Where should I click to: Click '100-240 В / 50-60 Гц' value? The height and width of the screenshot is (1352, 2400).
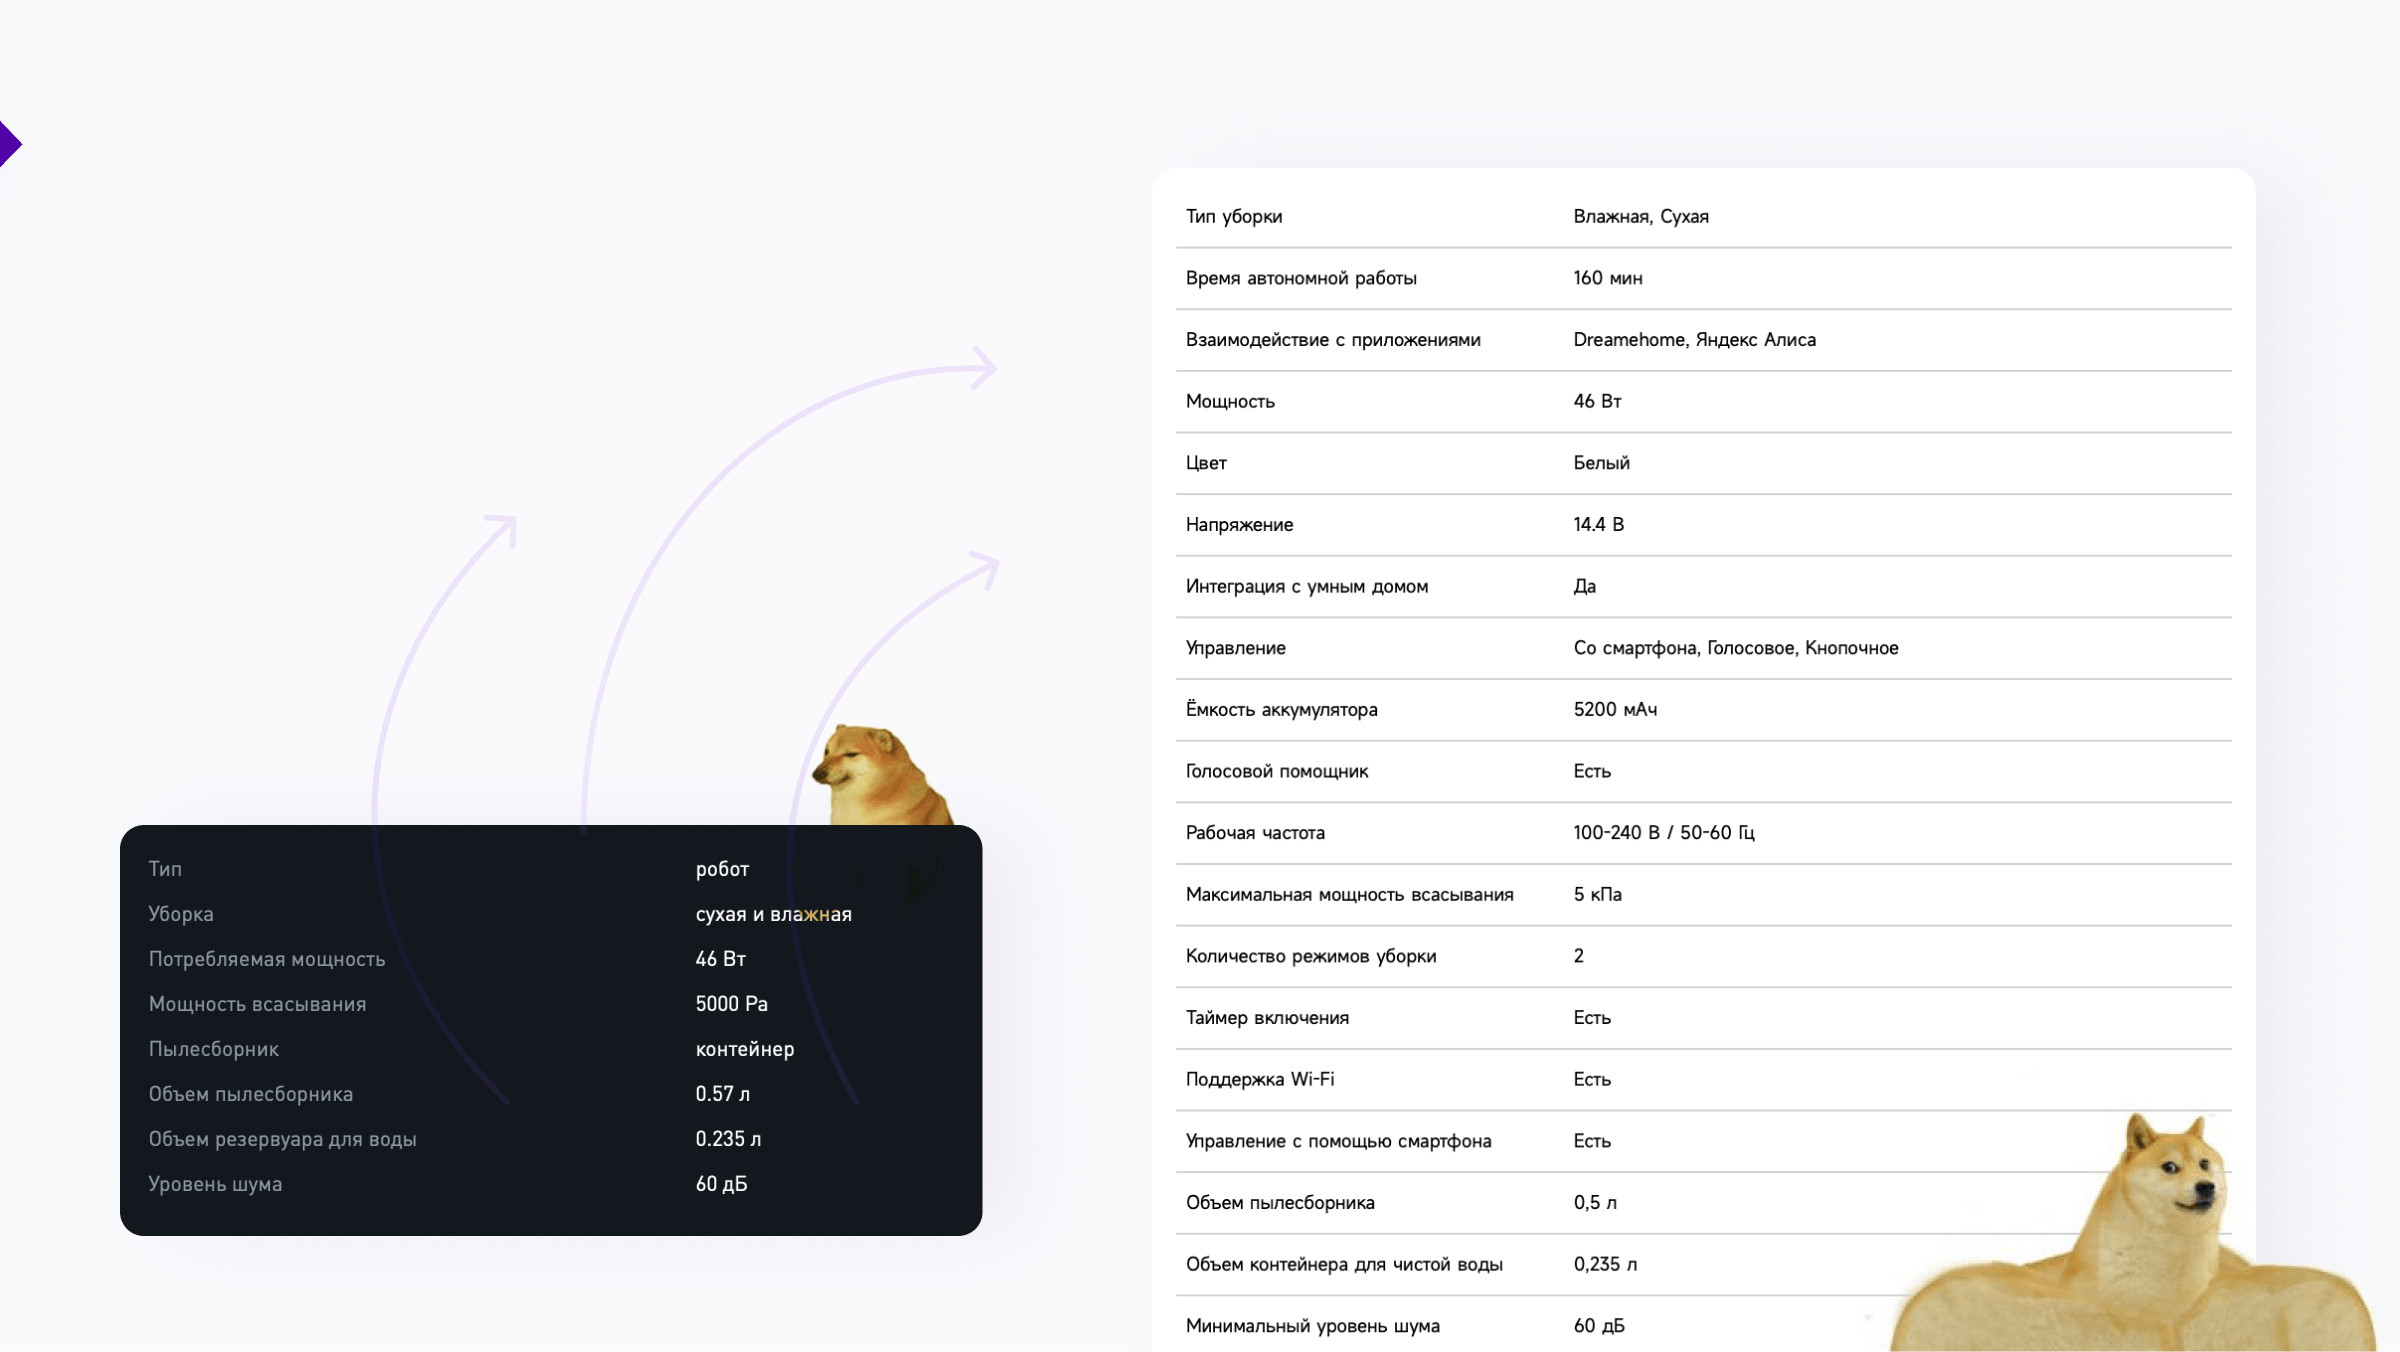tap(1663, 833)
